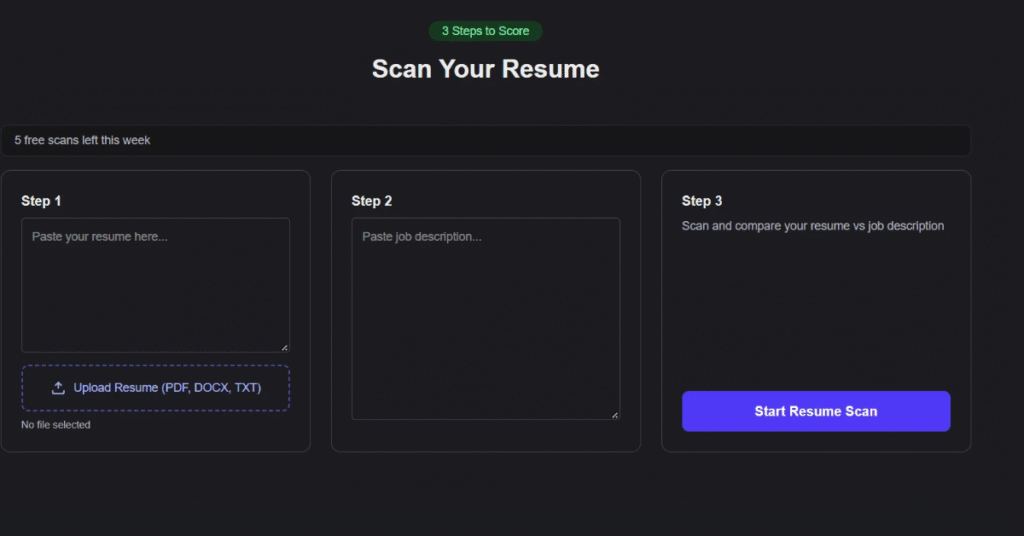
Task: Click the 'Scan Your Resume' heading
Action: point(485,69)
